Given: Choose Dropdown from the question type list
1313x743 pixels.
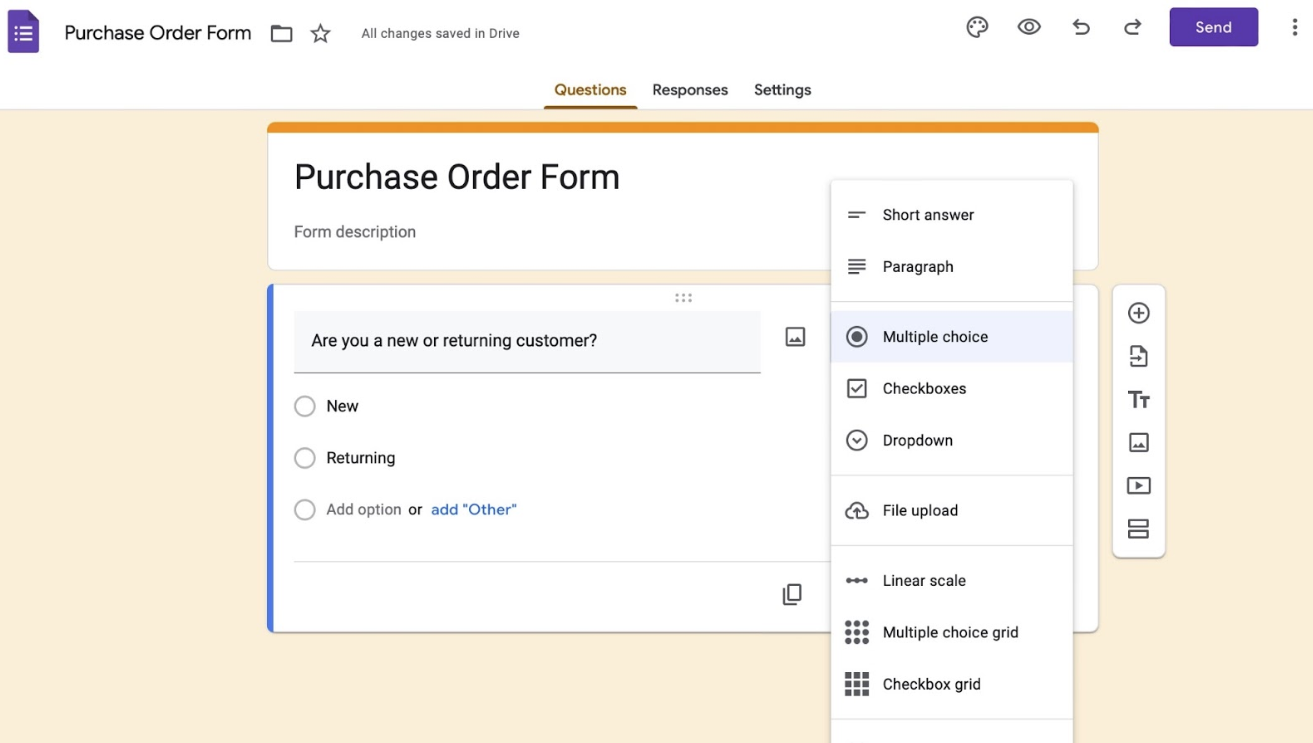Looking at the screenshot, I should (x=917, y=440).
